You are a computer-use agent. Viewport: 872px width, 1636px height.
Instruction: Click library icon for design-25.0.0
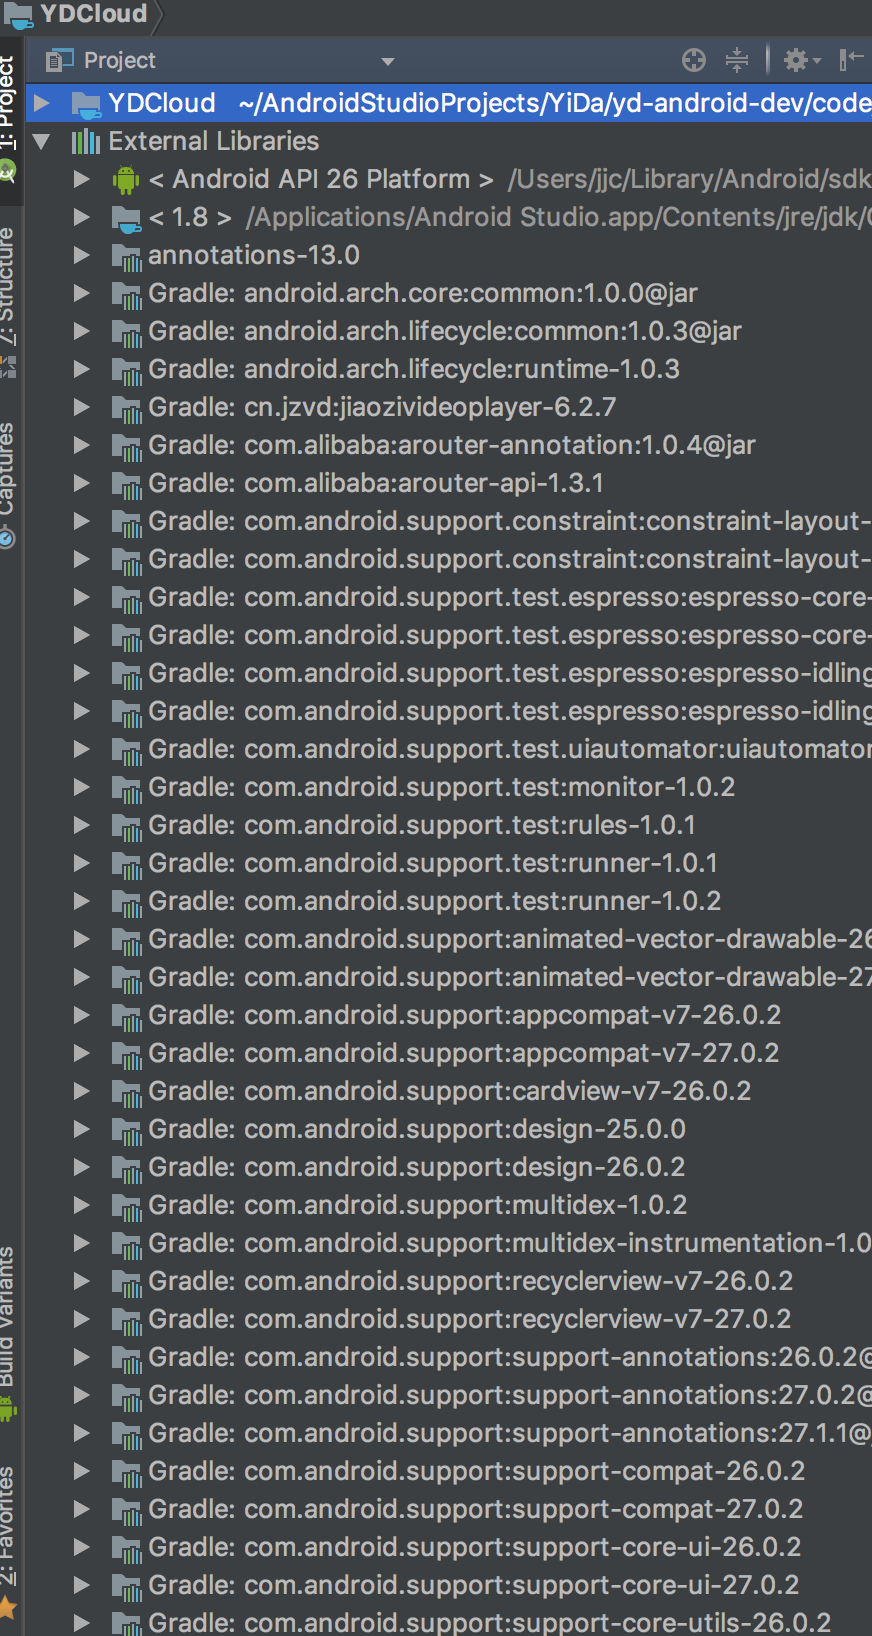pos(126,1131)
